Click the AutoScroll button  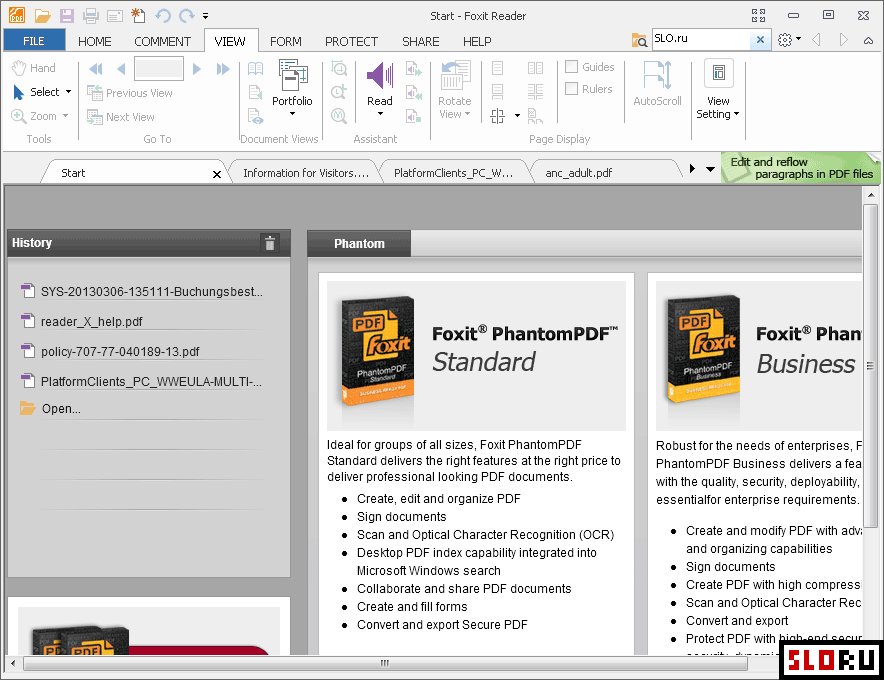(x=657, y=84)
